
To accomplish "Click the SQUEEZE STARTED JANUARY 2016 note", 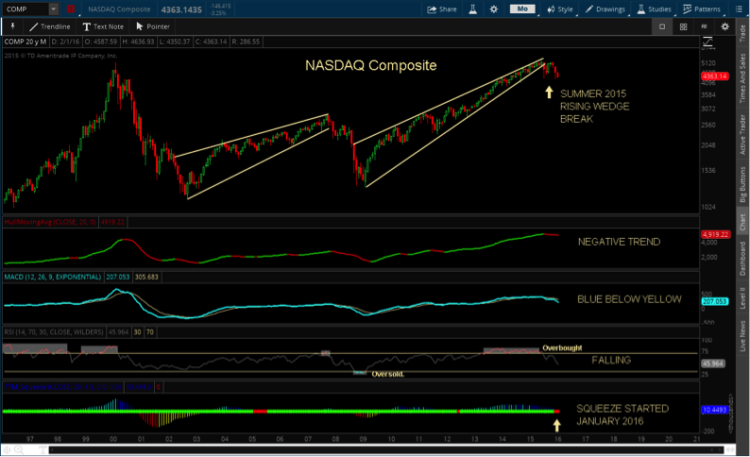I will coord(622,415).
